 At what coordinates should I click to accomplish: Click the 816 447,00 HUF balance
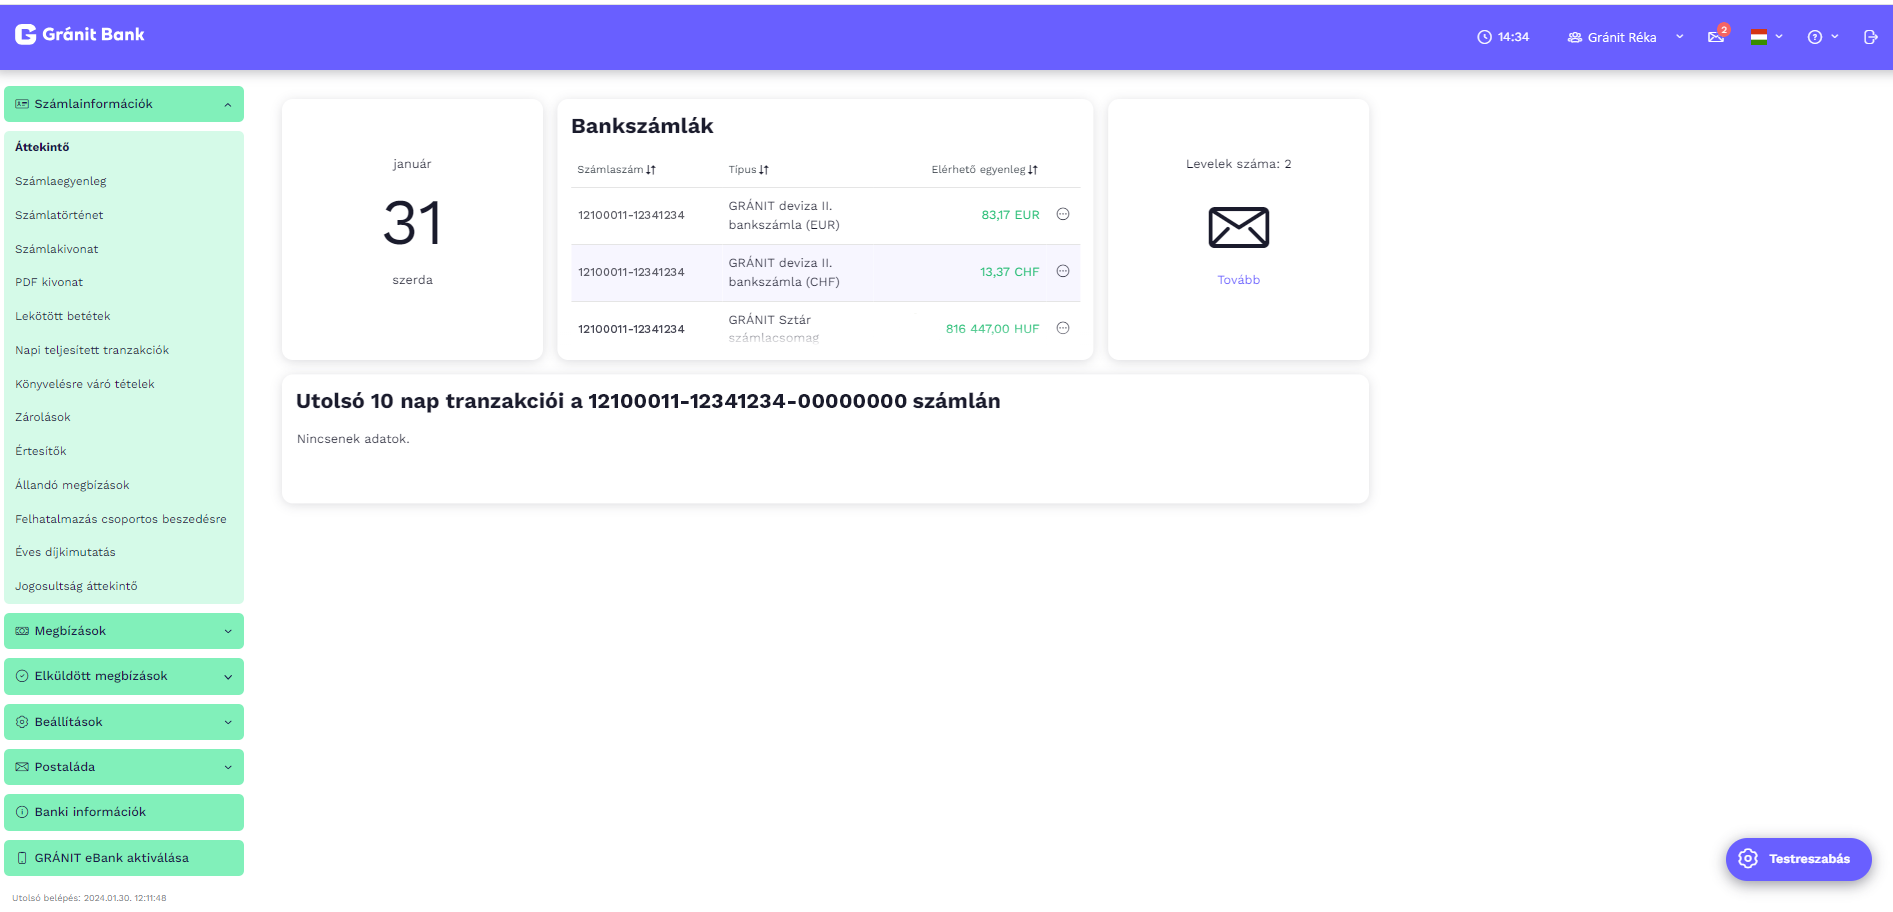[992, 329]
